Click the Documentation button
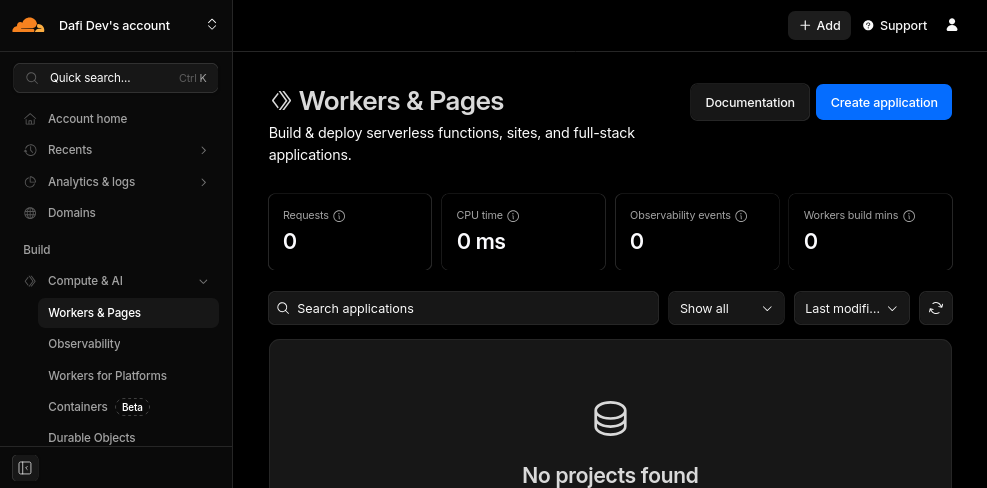Image resolution: width=987 pixels, height=488 pixels. pos(750,102)
